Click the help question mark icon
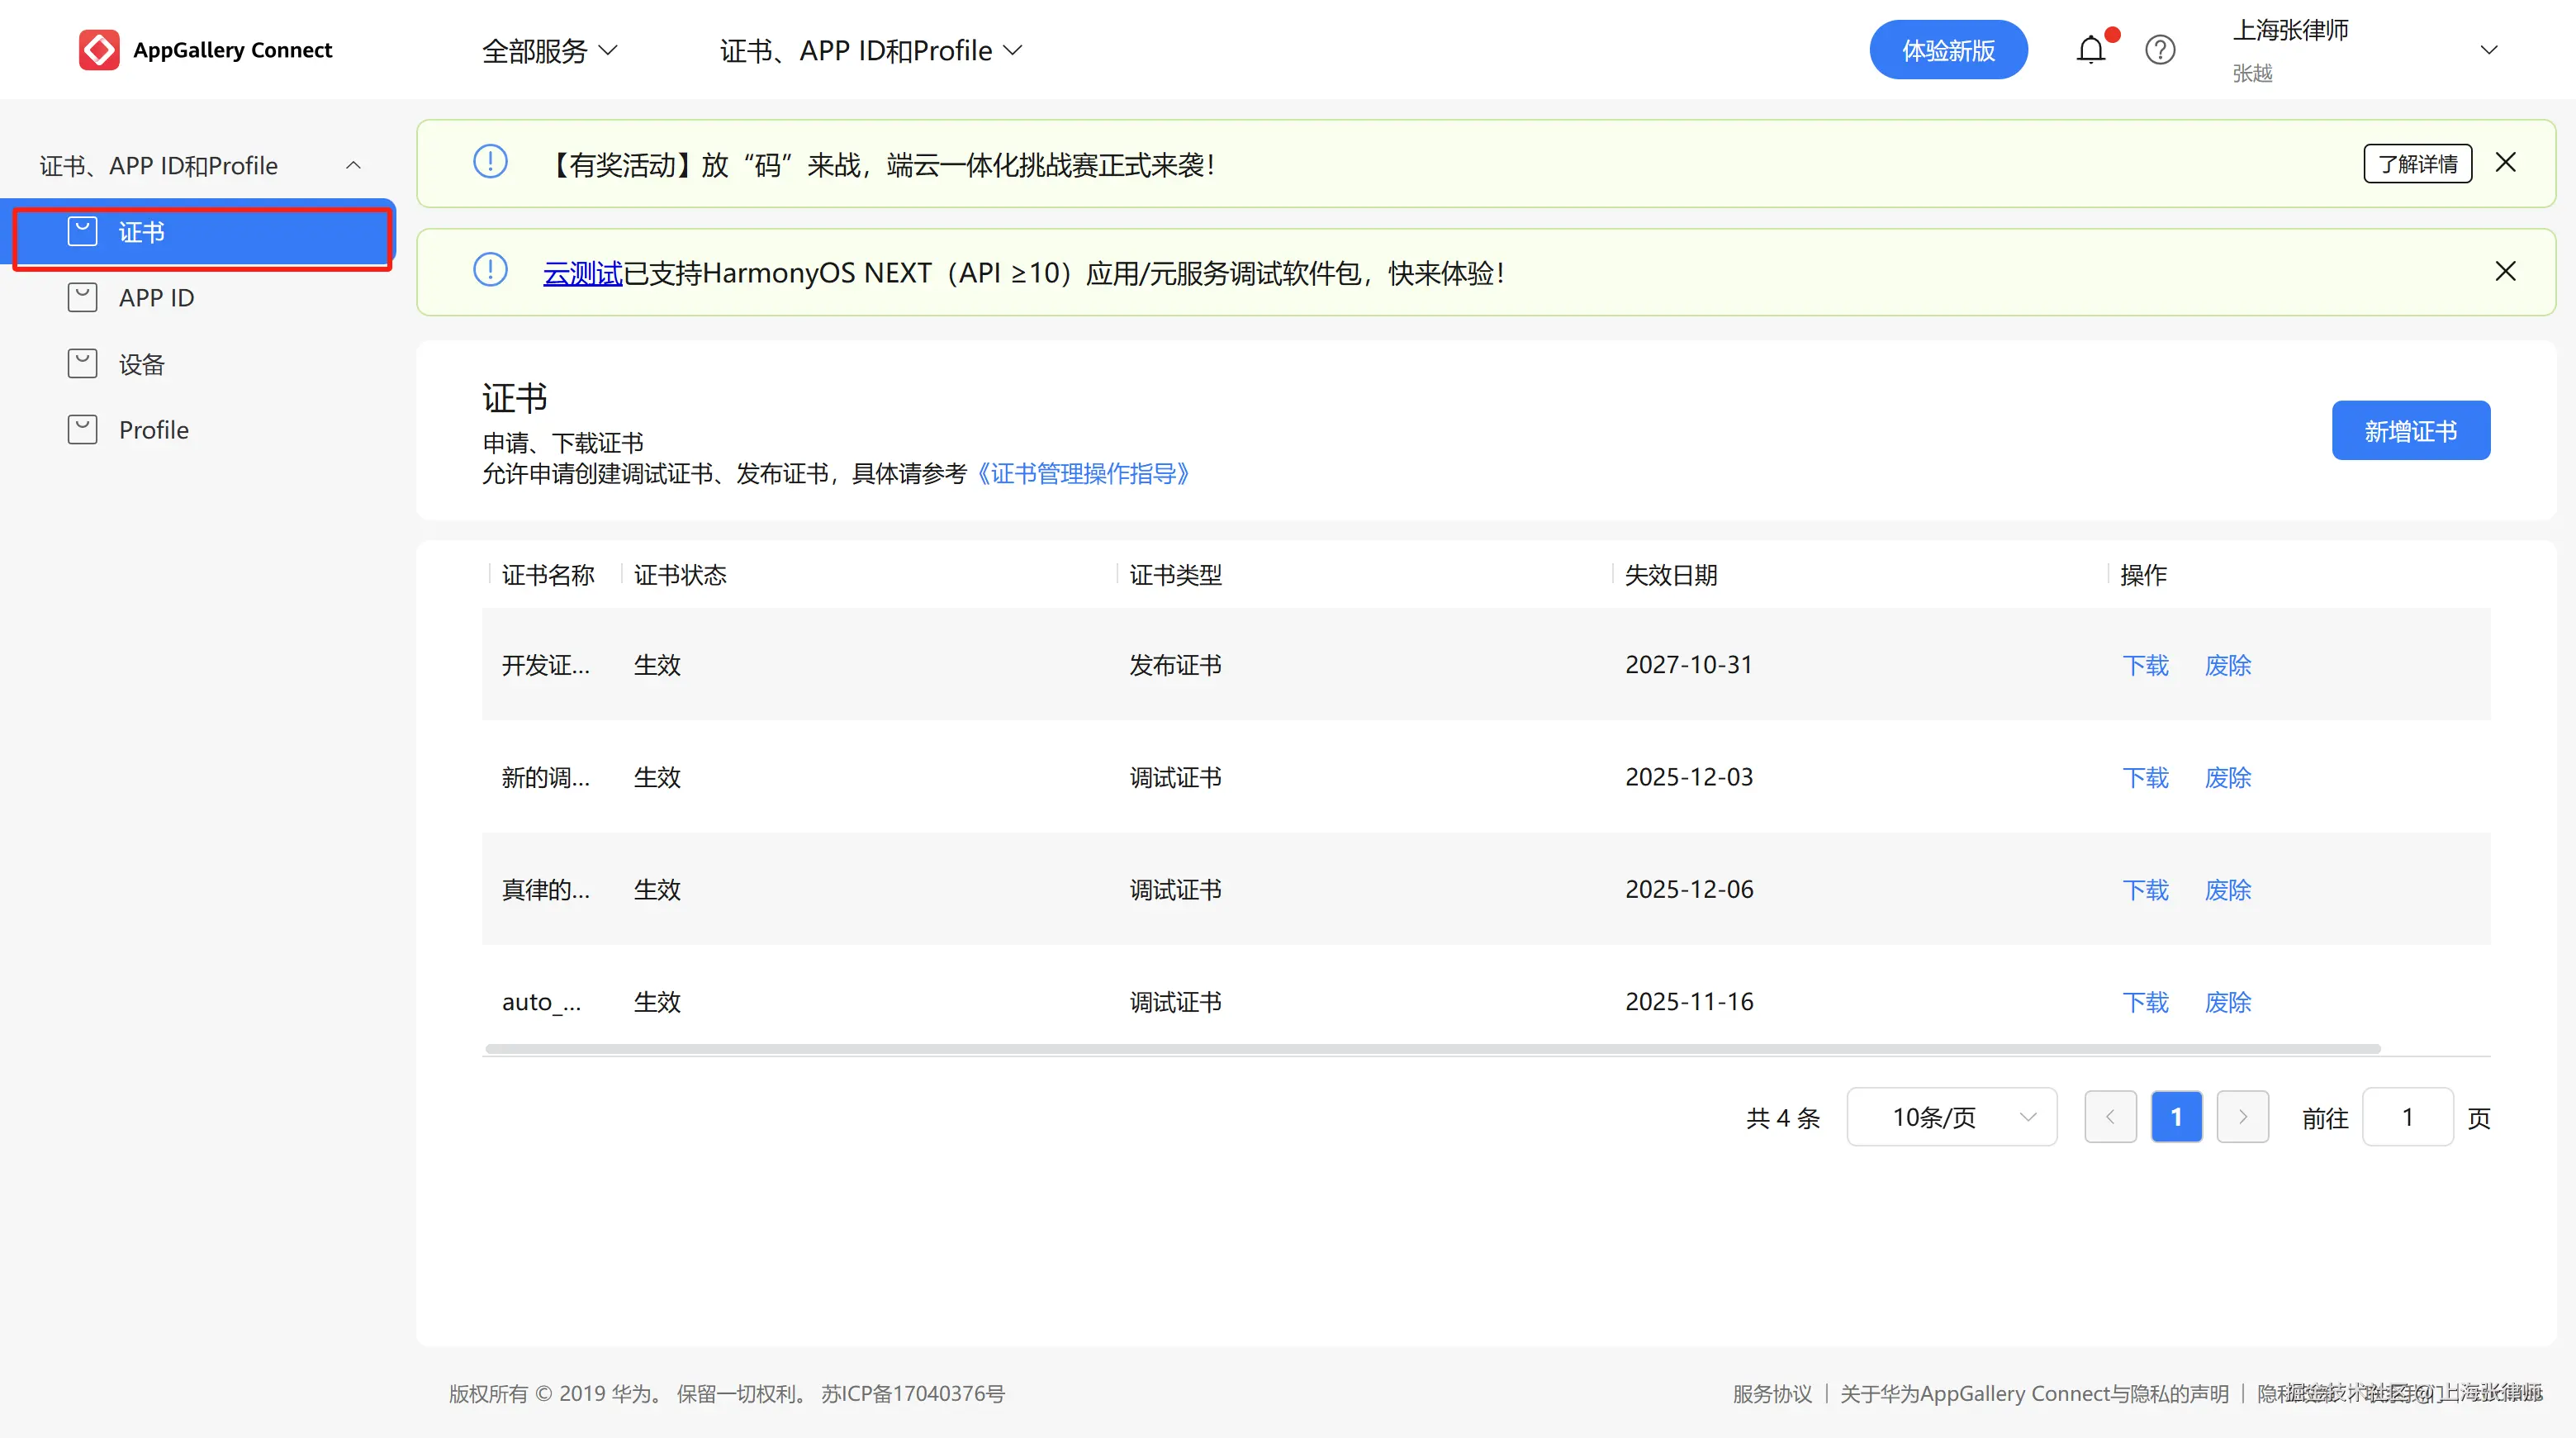The width and height of the screenshot is (2576, 1438). pyautogui.click(x=2160, y=49)
